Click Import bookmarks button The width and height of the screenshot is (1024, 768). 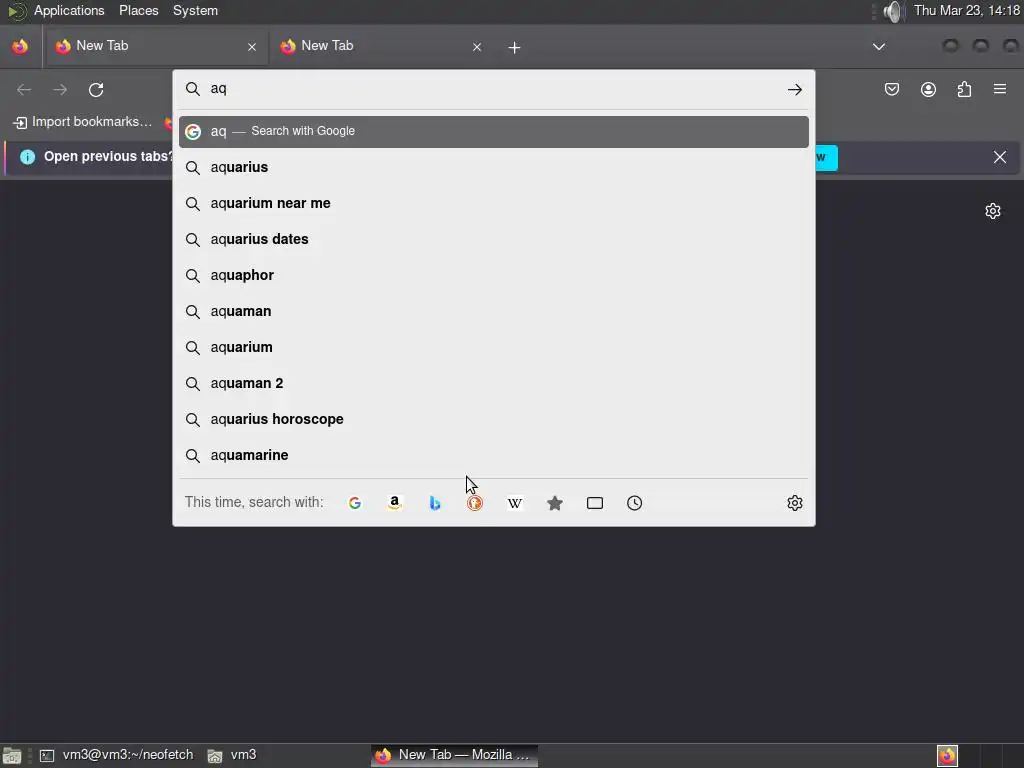pyautogui.click(x=82, y=122)
